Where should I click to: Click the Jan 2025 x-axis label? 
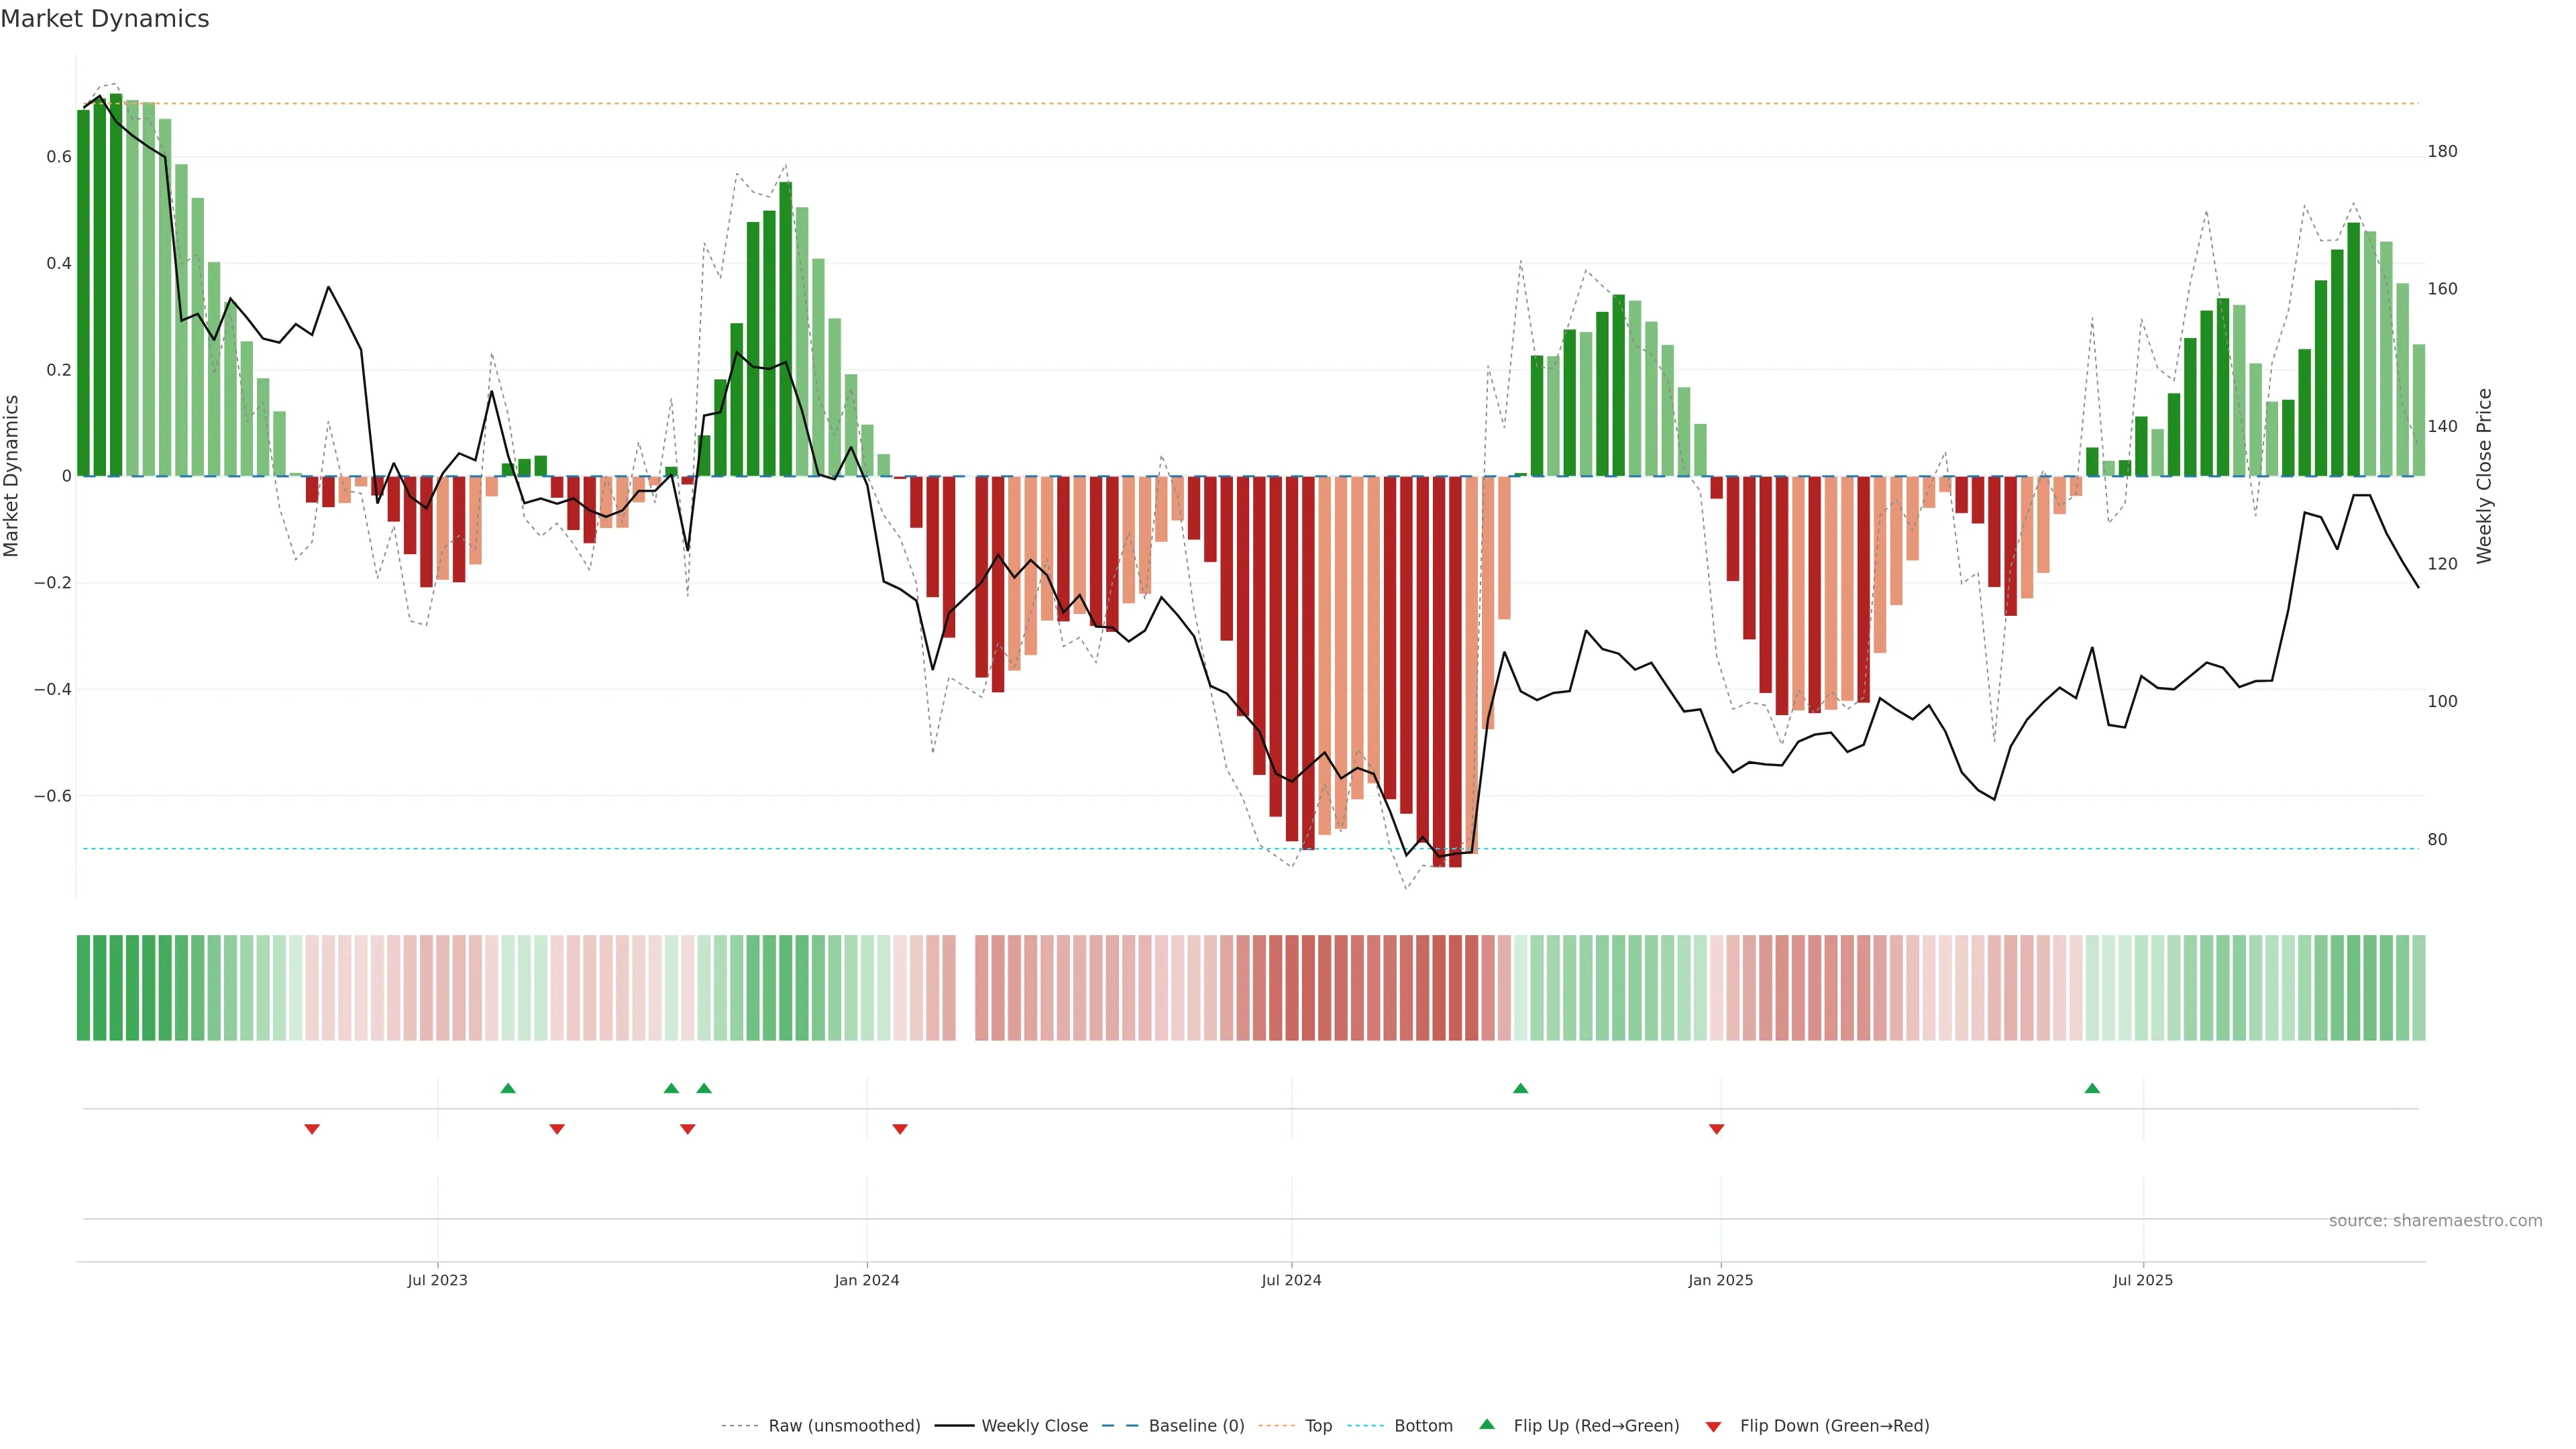coord(1720,1280)
